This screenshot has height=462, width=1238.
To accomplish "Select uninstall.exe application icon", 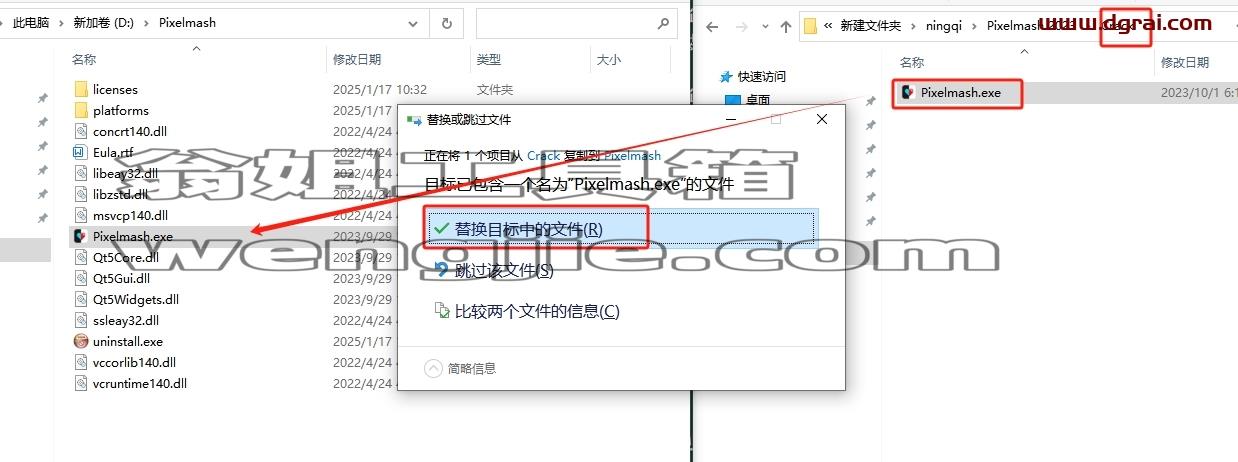I will tap(82, 341).
